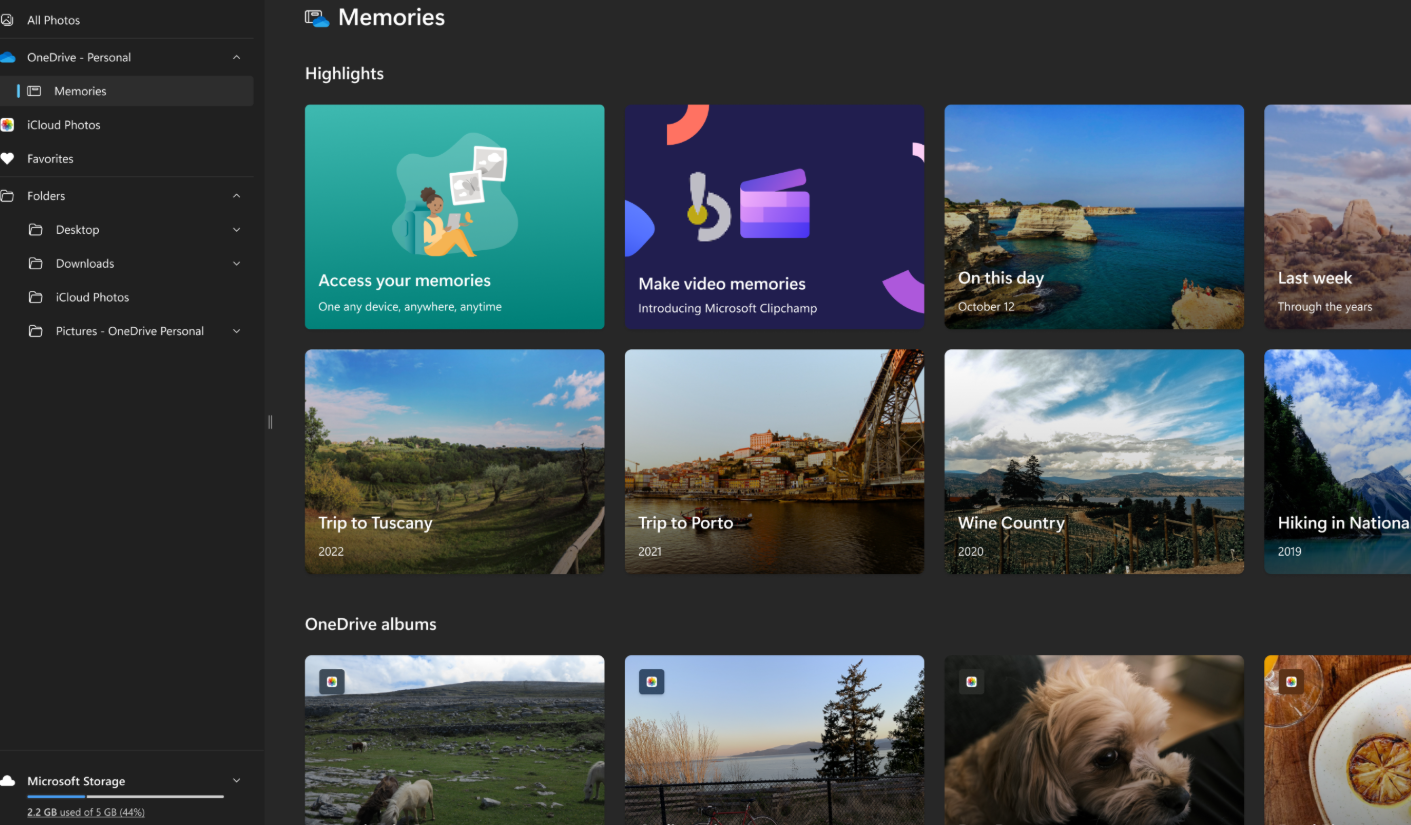Open the Trip to Porto 2021 memory

pos(774,461)
